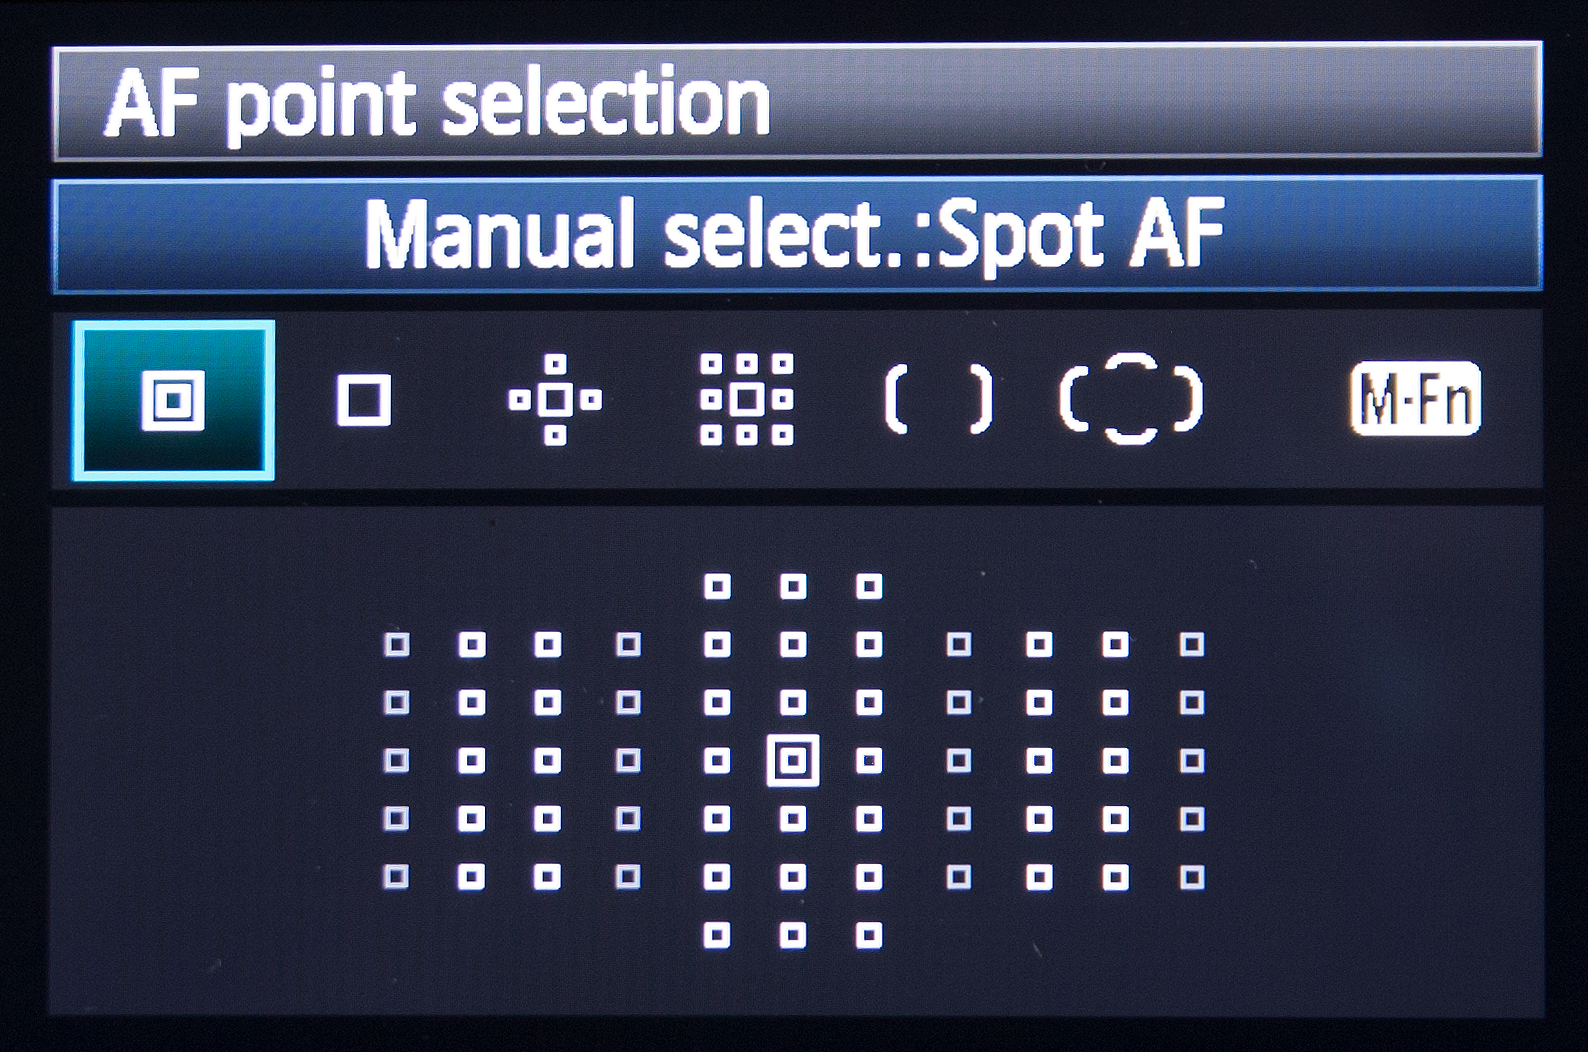This screenshot has height=1052, width=1588.
Task: Pick the rightmost AF point in the middle row
Action: (1191, 761)
